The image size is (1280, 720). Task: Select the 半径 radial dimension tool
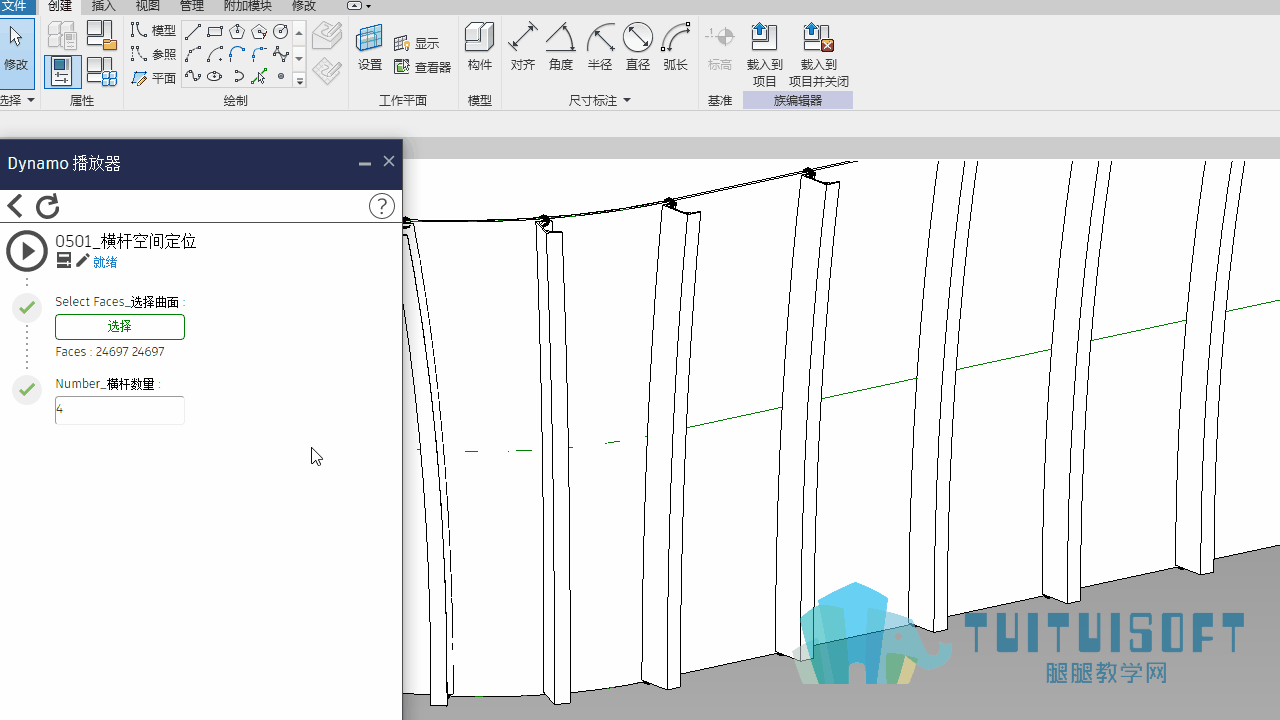pos(600,48)
